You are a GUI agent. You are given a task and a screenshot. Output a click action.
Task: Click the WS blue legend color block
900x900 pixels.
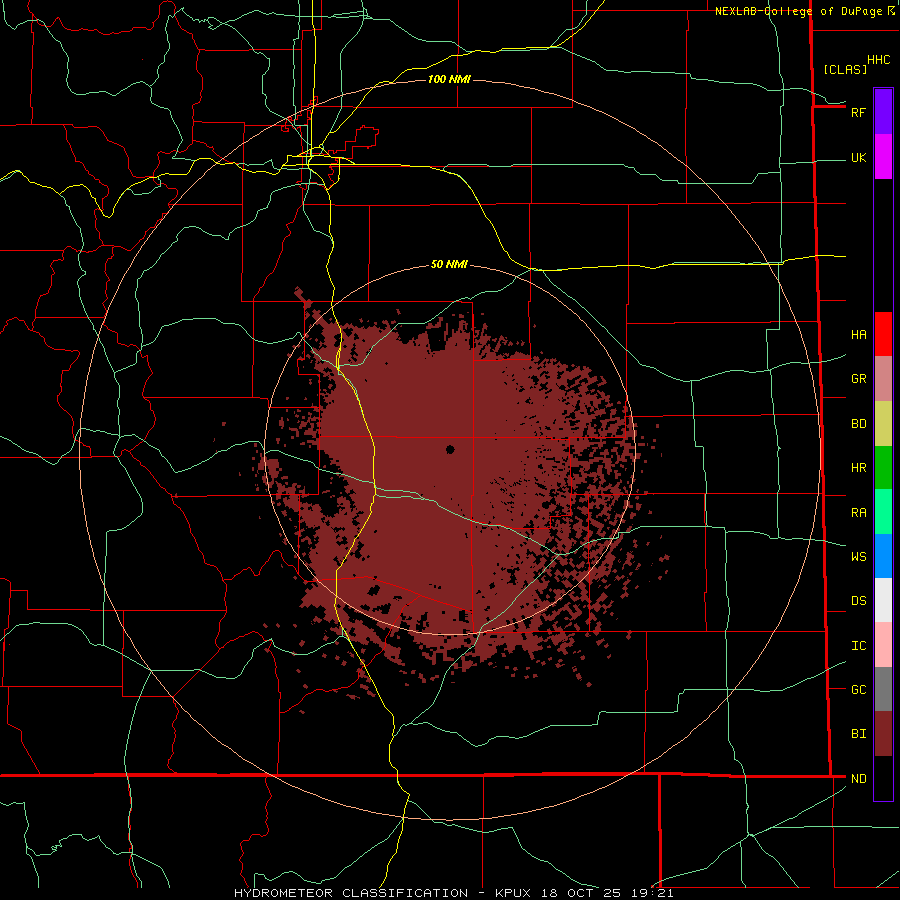[883, 556]
